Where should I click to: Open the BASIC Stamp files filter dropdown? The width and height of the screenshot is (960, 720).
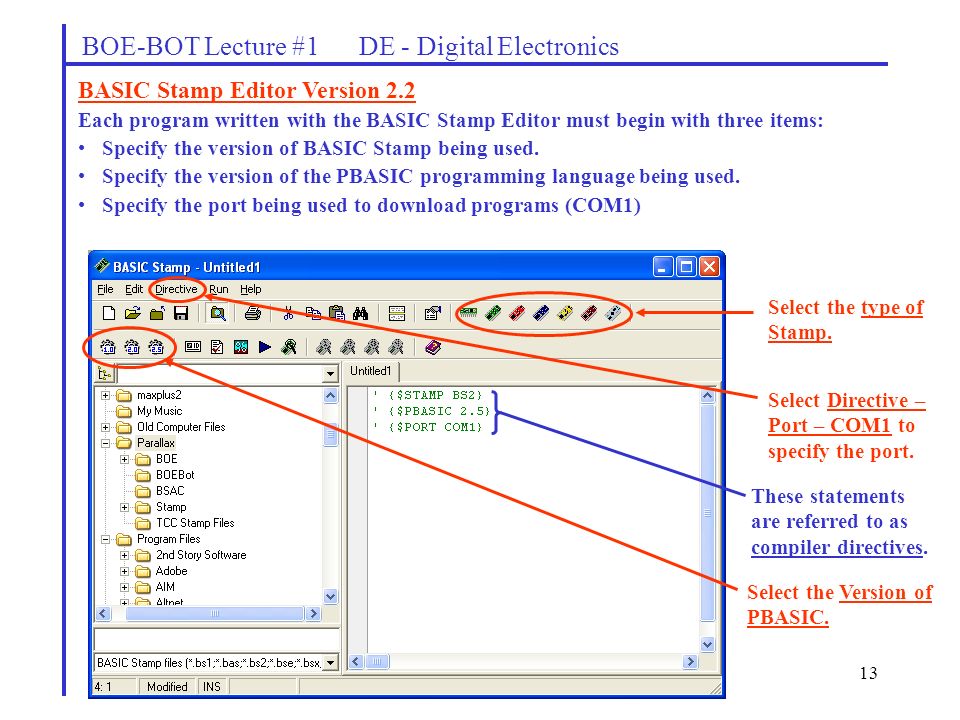click(331, 662)
